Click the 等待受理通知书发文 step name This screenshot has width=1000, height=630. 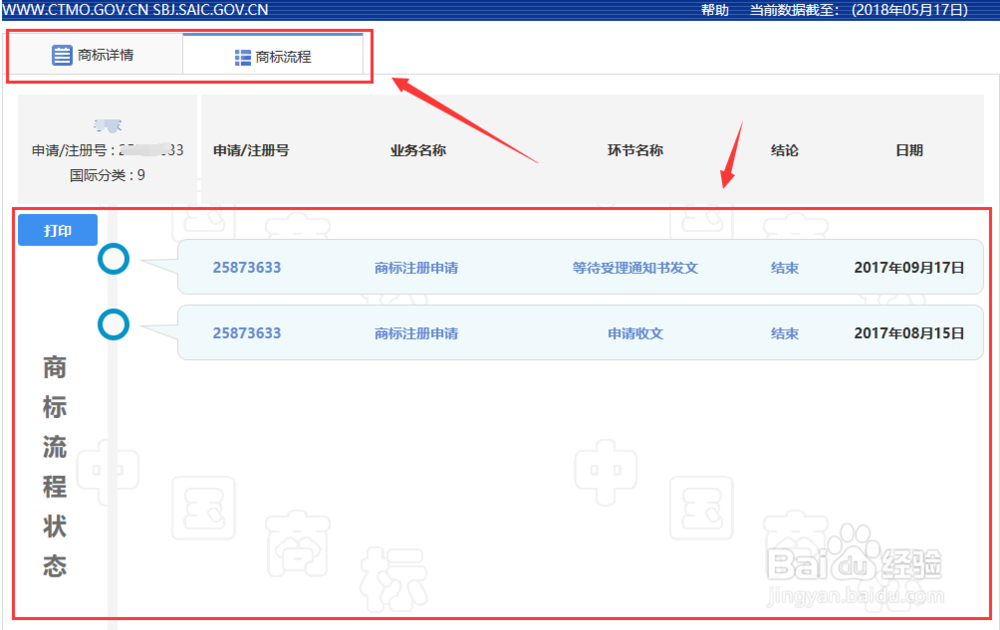(636, 268)
